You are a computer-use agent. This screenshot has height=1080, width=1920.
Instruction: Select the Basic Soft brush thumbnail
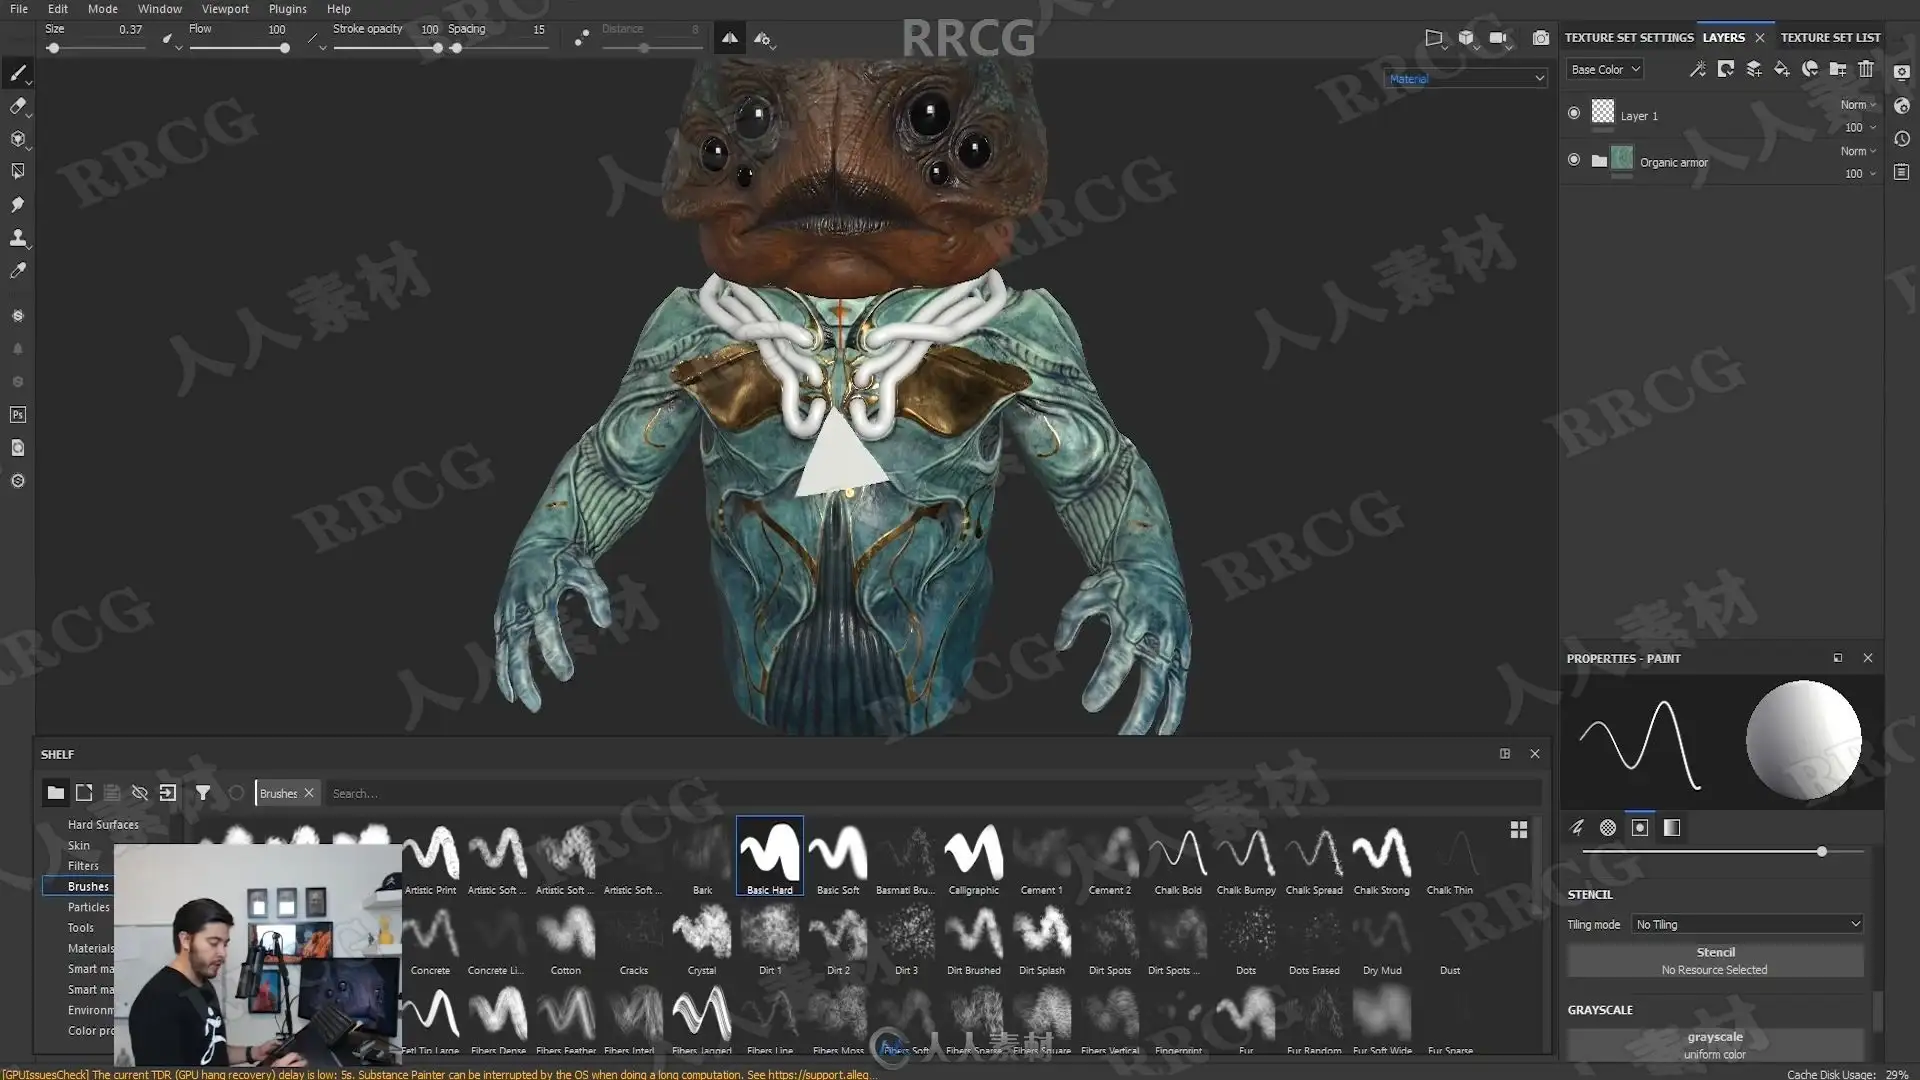pyautogui.click(x=838, y=857)
